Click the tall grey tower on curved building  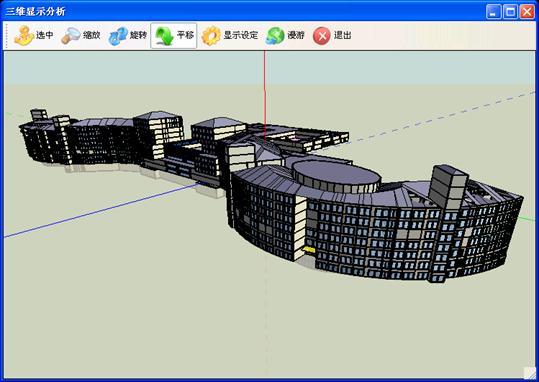pos(449,186)
